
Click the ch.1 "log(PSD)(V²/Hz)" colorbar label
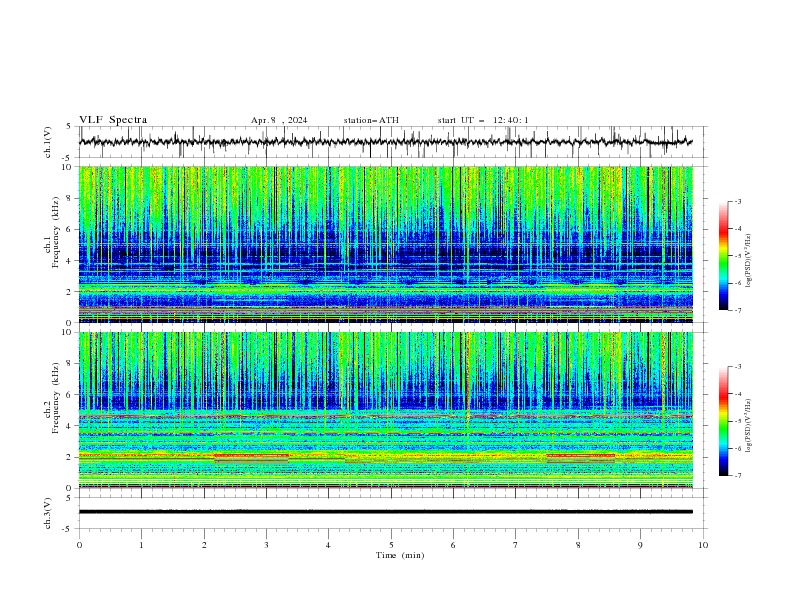pyautogui.click(x=749, y=261)
